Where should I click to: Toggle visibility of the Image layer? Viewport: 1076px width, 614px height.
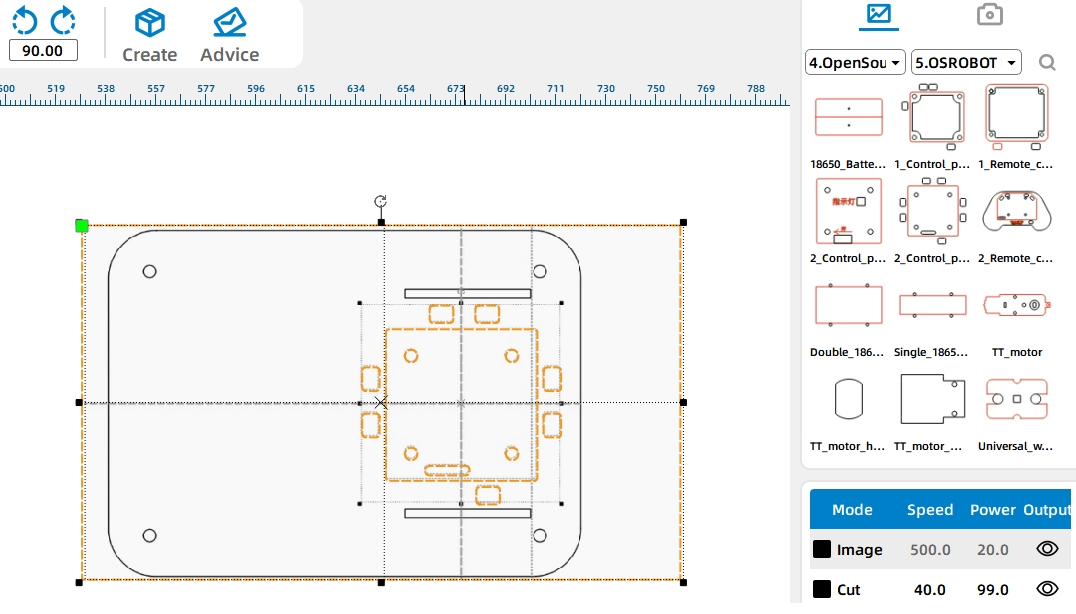1047,549
